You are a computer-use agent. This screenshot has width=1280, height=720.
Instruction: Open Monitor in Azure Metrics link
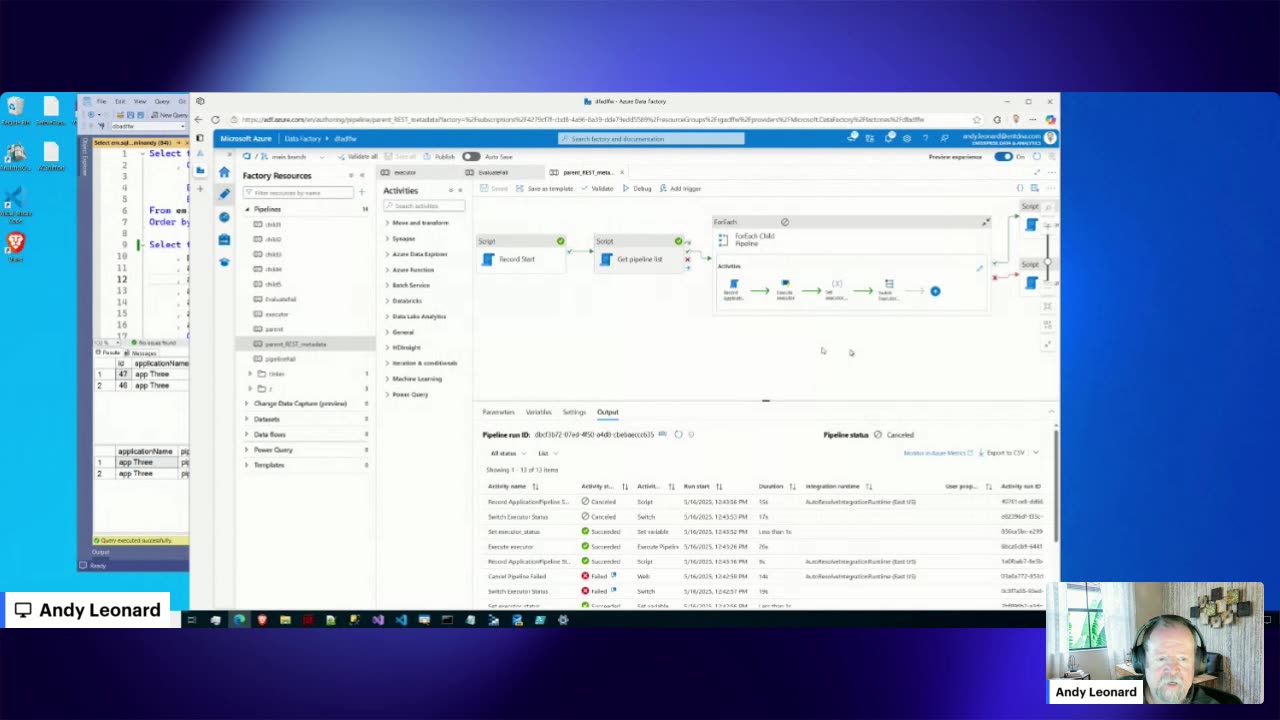tap(938, 453)
